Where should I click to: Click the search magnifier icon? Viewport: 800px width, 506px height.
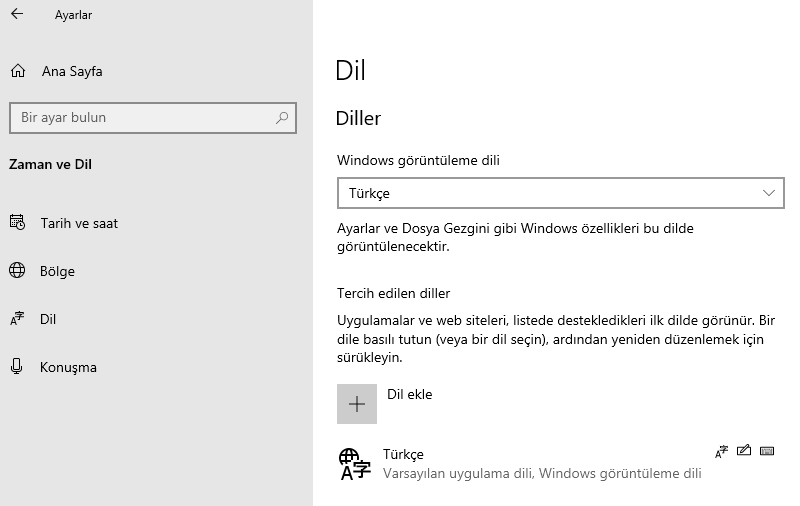[x=282, y=118]
